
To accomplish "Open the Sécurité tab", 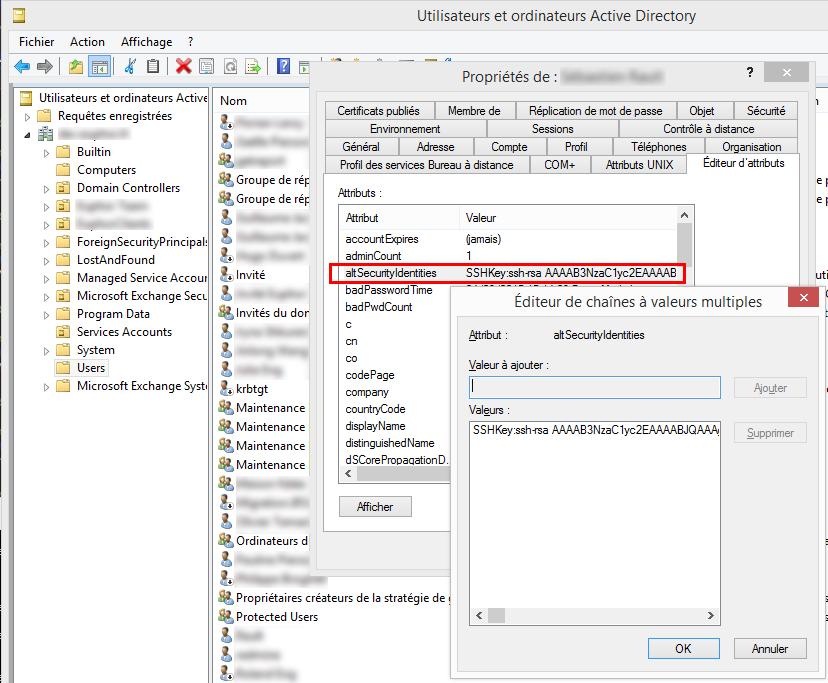I will [765, 111].
